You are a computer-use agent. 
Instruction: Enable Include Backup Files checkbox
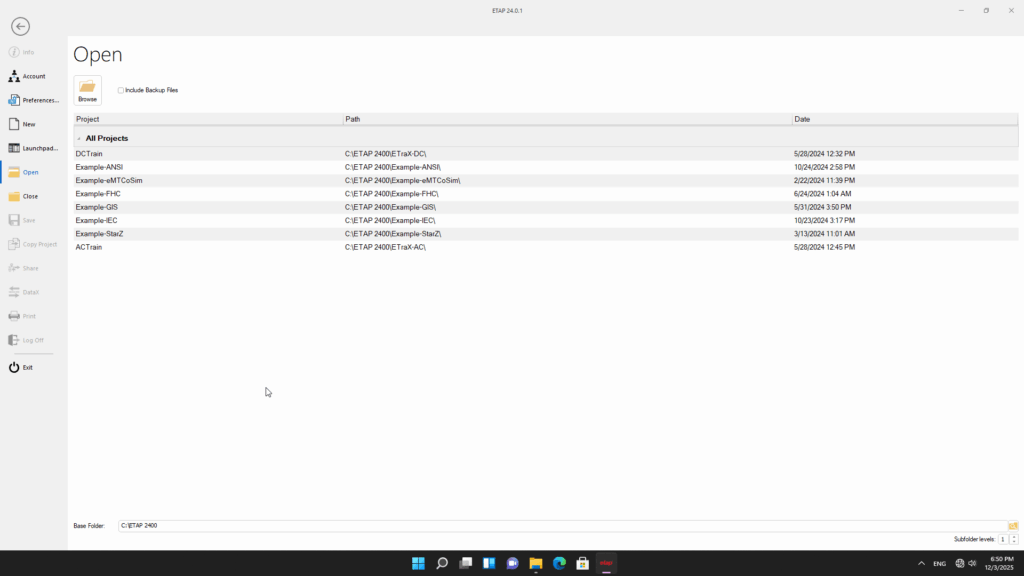tap(121, 90)
